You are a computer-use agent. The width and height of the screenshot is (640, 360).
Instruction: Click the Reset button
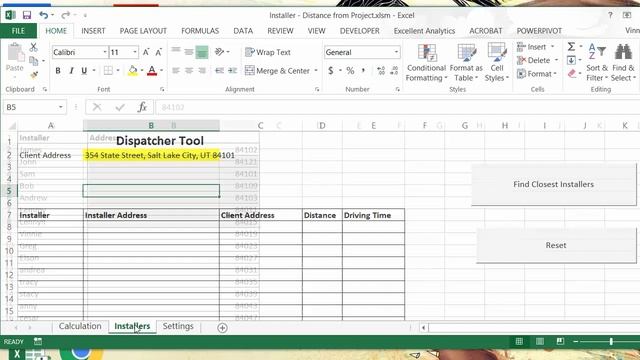[x=556, y=245]
